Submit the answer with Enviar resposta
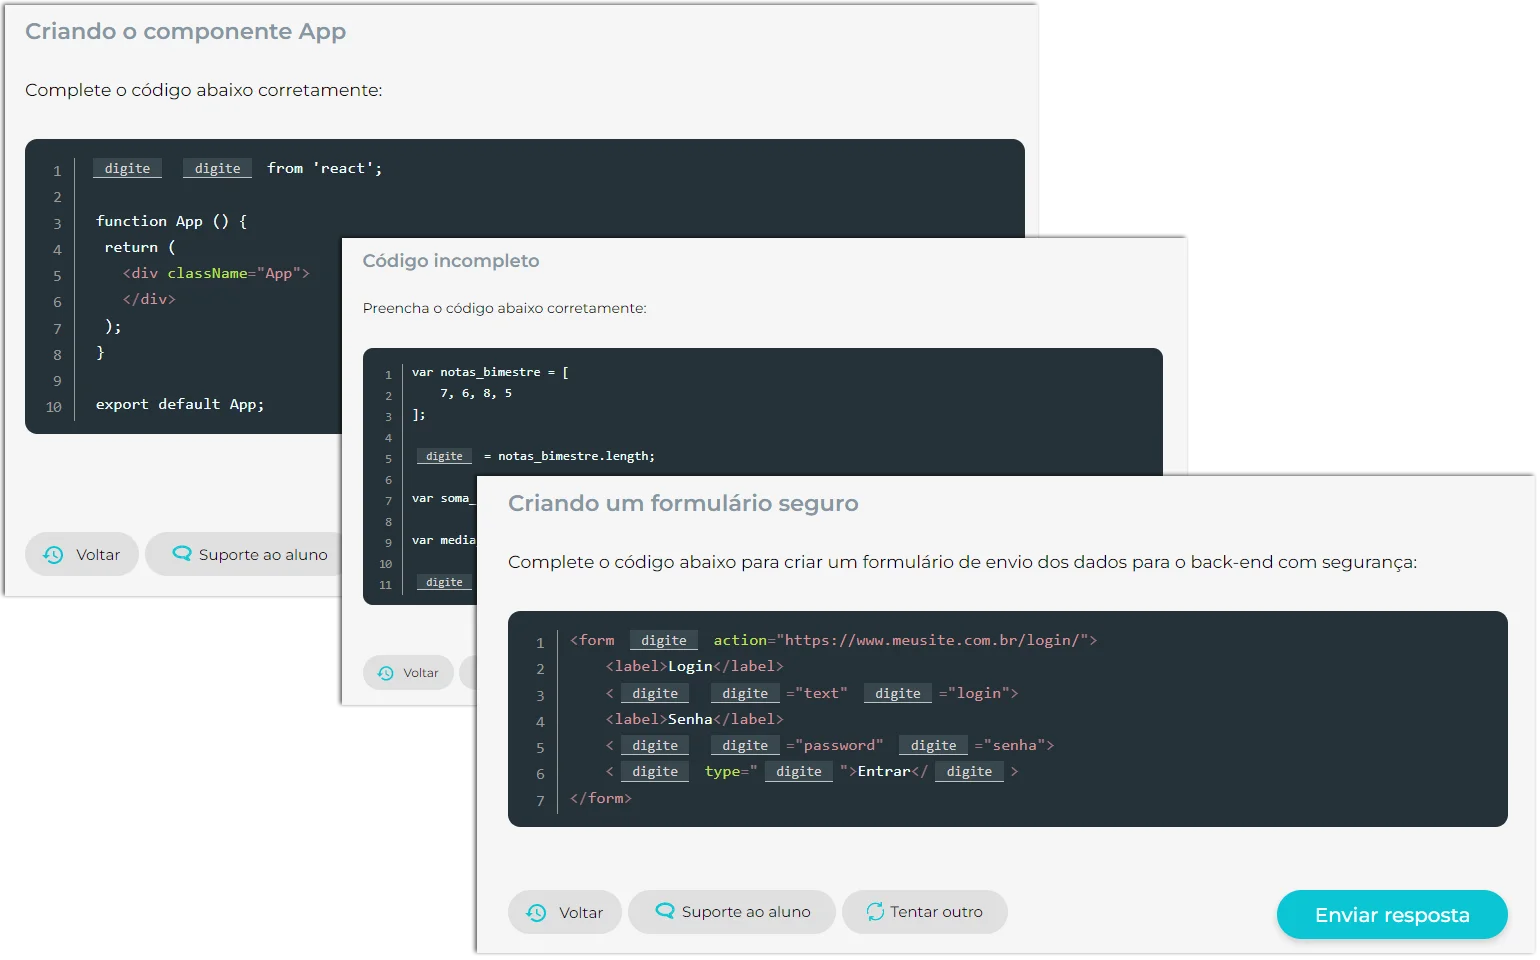Image resolution: width=1540 pixels, height=960 pixels. click(x=1391, y=914)
